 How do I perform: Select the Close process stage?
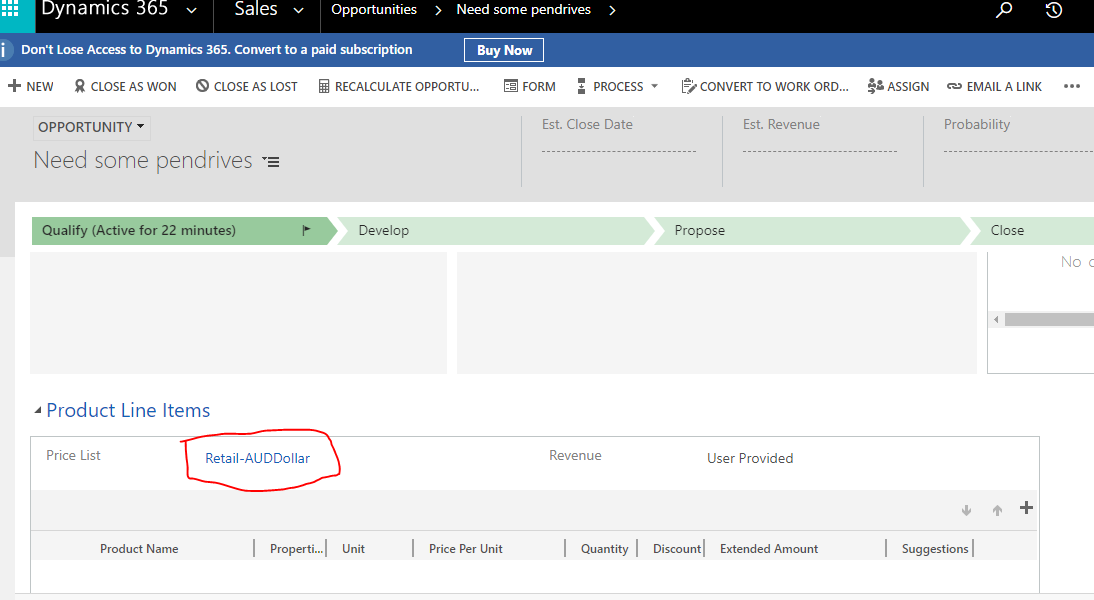(x=1033, y=231)
